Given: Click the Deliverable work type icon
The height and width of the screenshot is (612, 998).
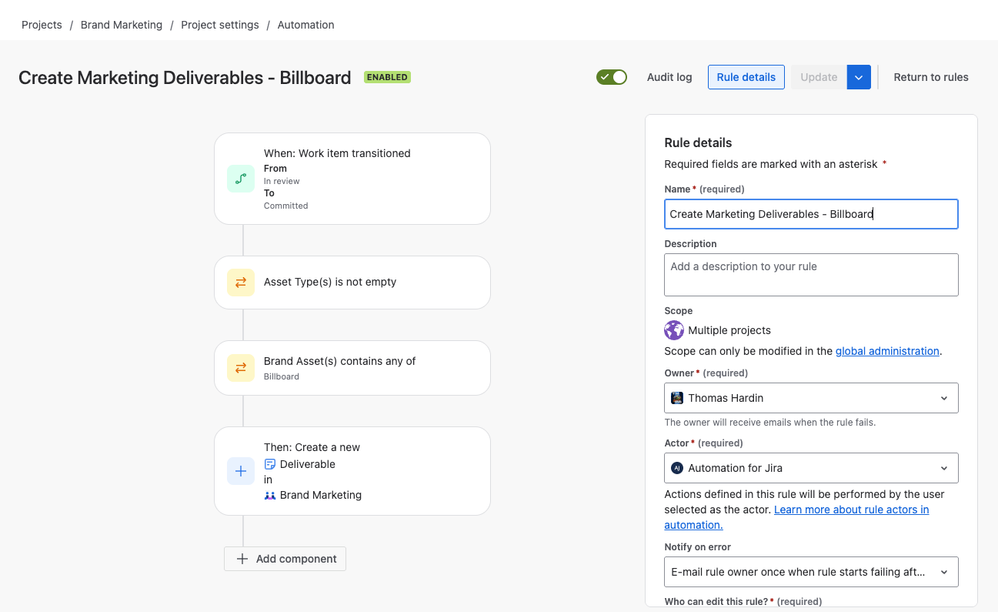Looking at the screenshot, I should (x=270, y=464).
